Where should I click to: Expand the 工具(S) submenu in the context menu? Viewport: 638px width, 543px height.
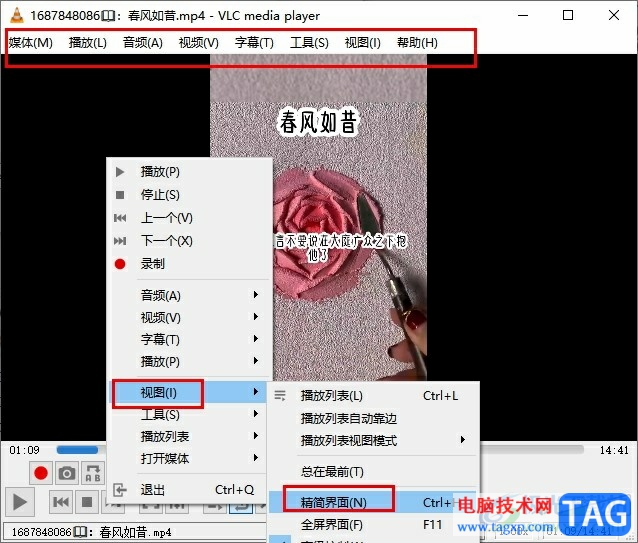tap(189, 414)
